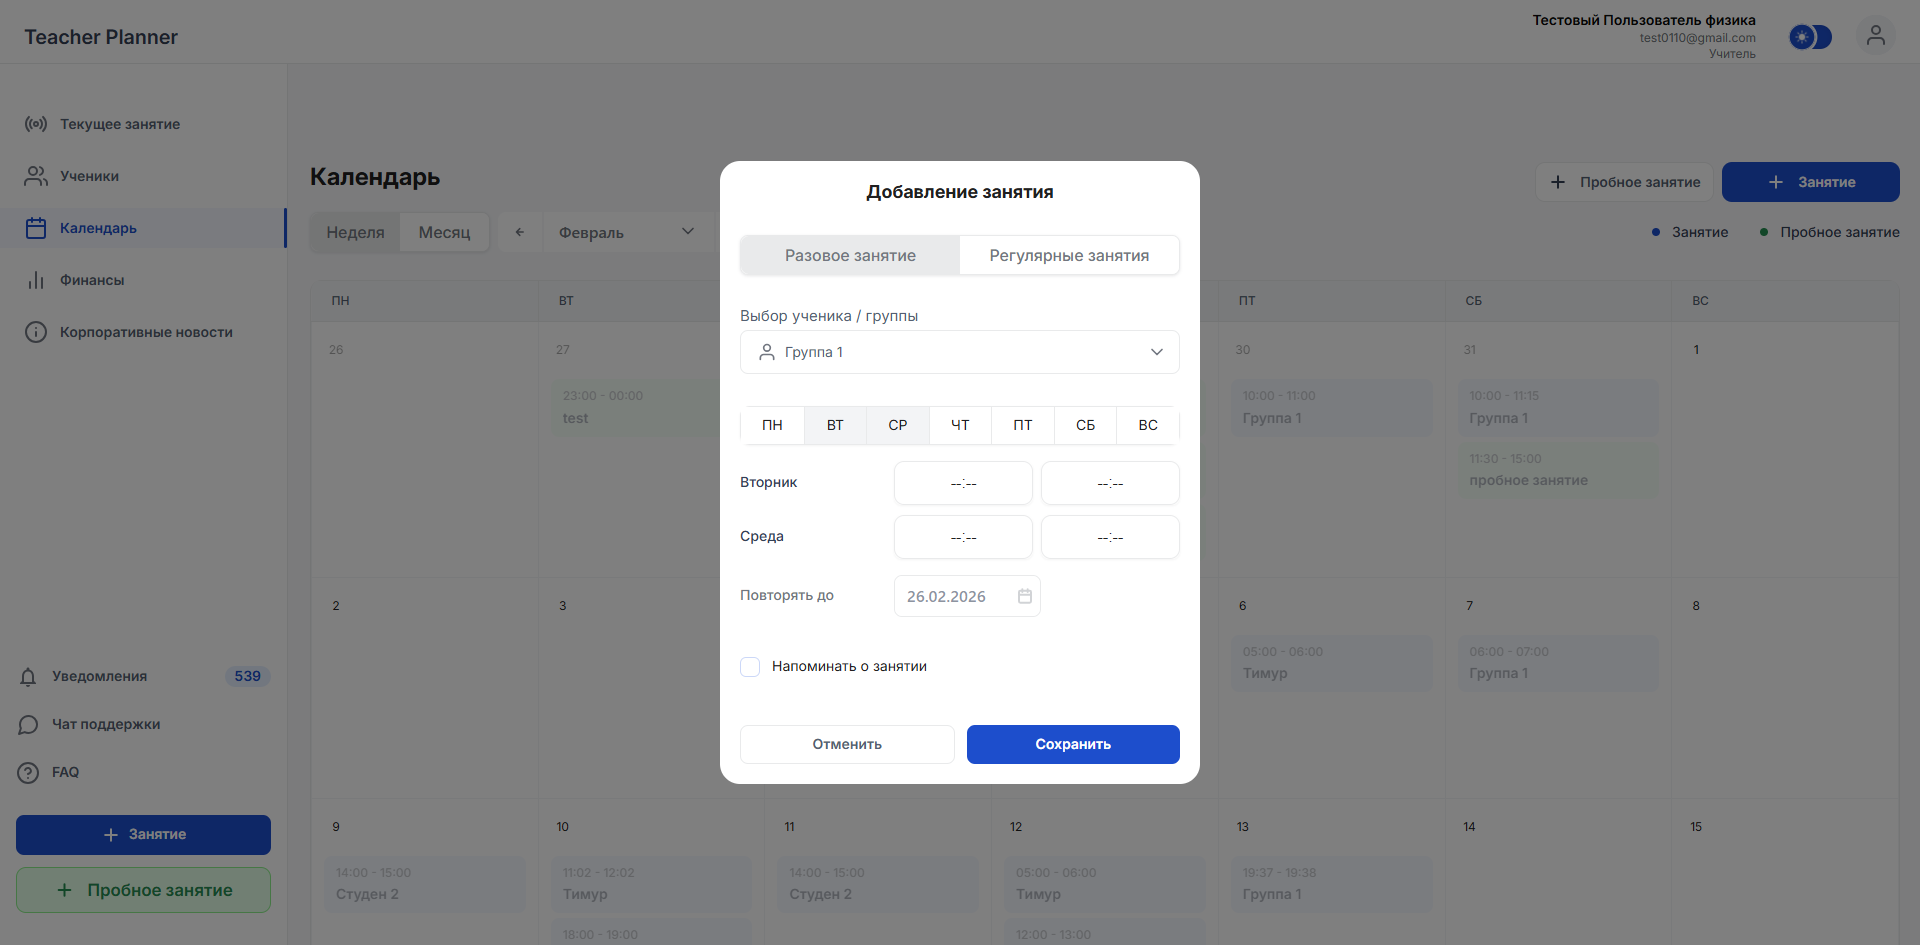The height and width of the screenshot is (945, 1920).
Task: Switch calendar to Неделя view
Action: tap(355, 231)
